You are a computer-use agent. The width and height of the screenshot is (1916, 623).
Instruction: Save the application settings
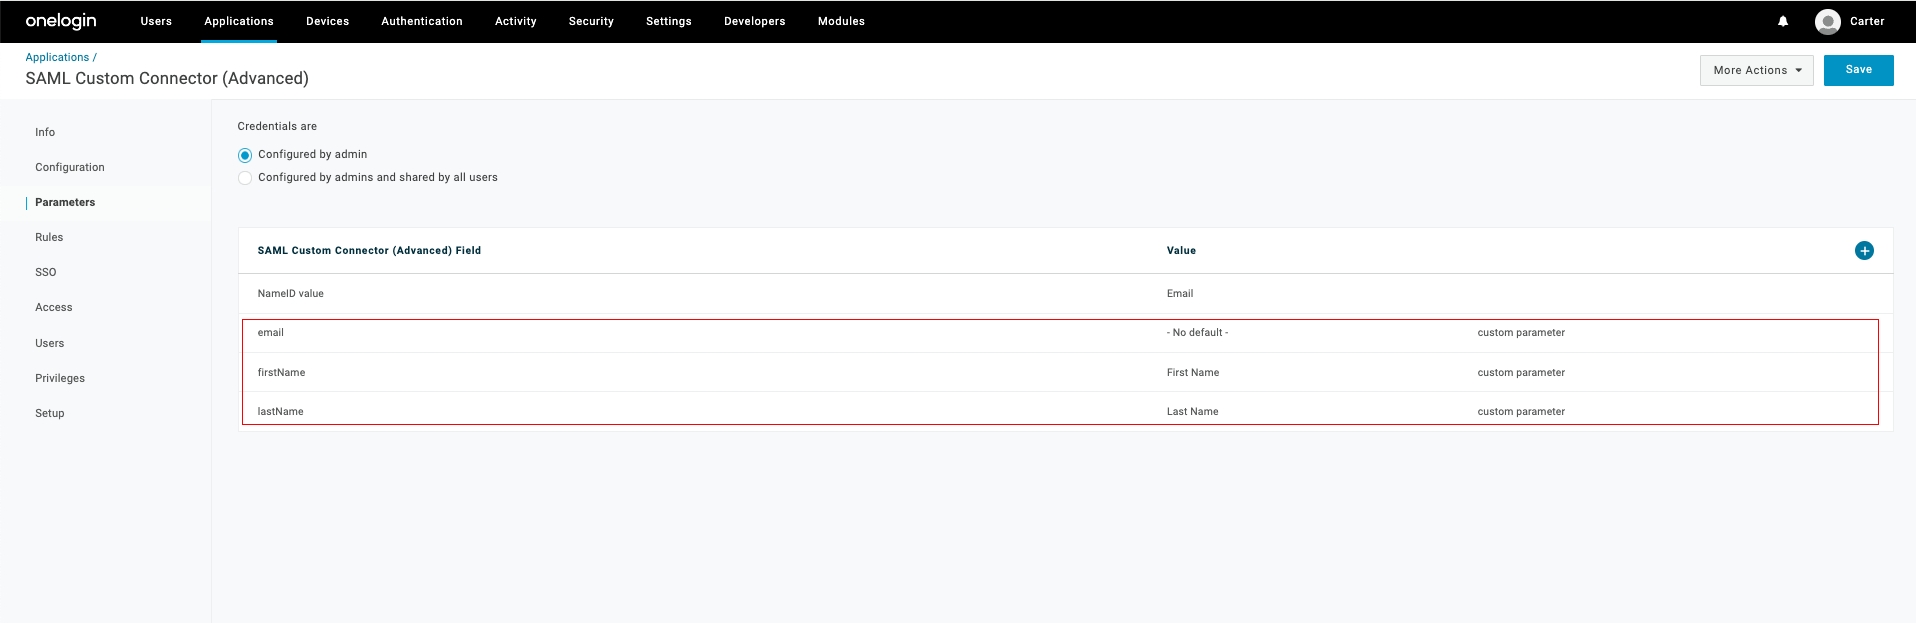[1857, 70]
